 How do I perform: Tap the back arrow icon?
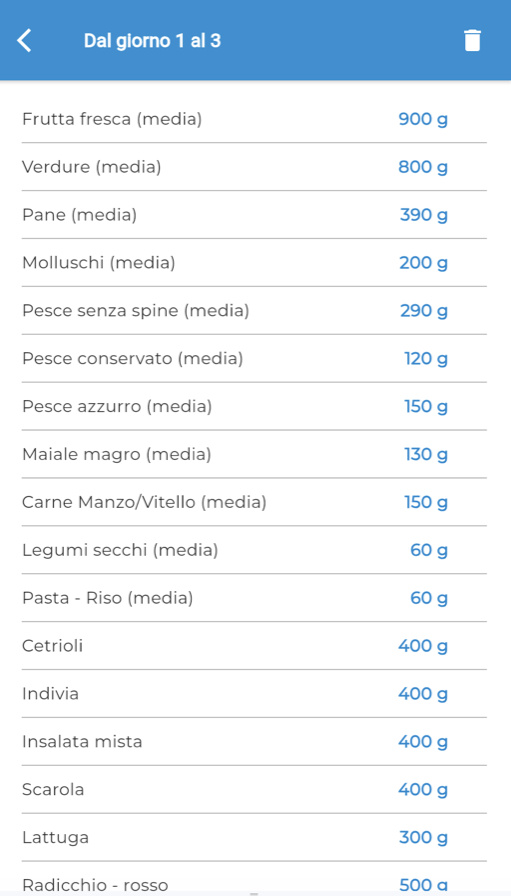(x=24, y=41)
